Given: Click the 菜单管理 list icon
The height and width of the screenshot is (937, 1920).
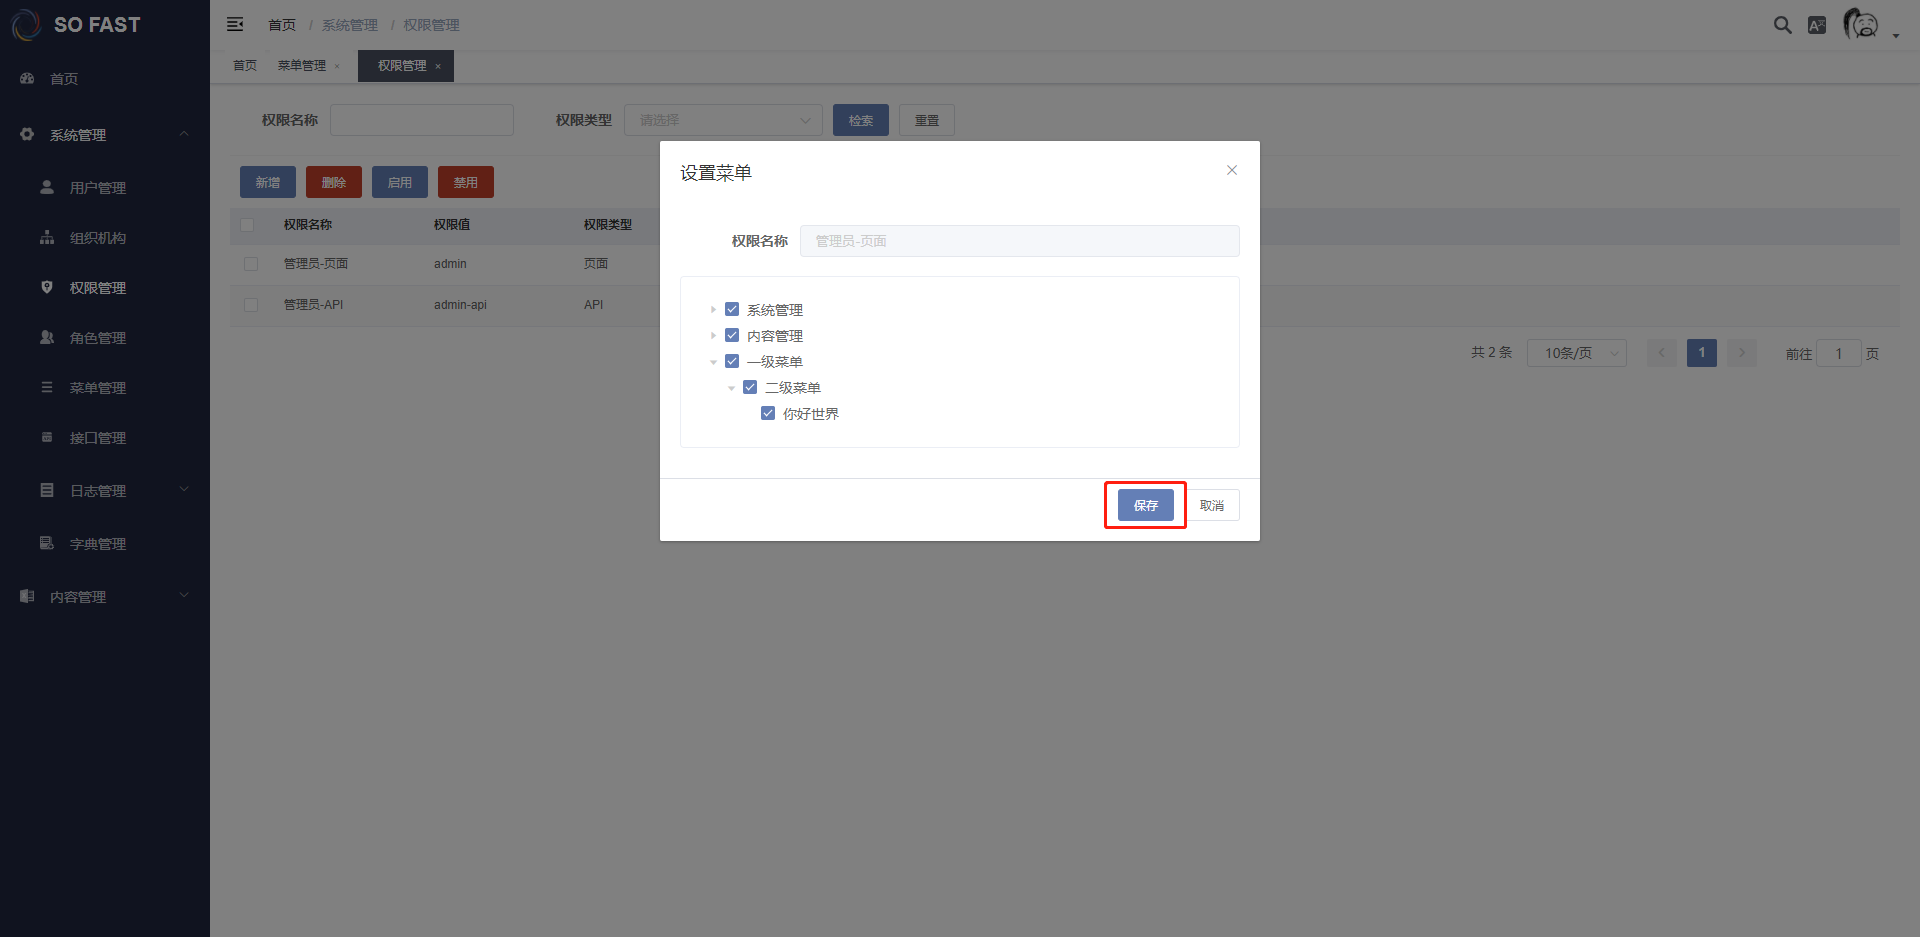Looking at the screenshot, I should tap(47, 387).
